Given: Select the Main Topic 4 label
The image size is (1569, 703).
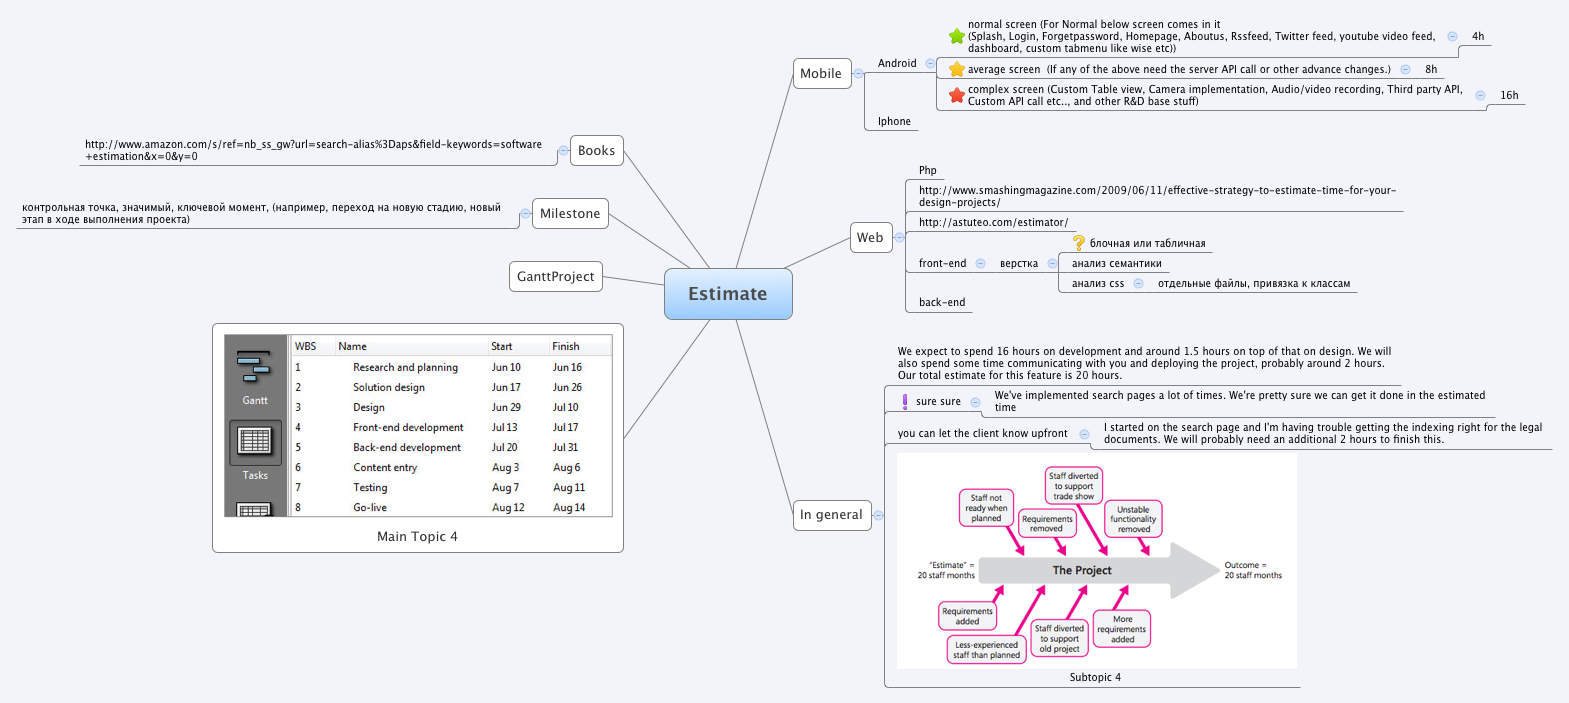Looking at the screenshot, I should click(417, 536).
